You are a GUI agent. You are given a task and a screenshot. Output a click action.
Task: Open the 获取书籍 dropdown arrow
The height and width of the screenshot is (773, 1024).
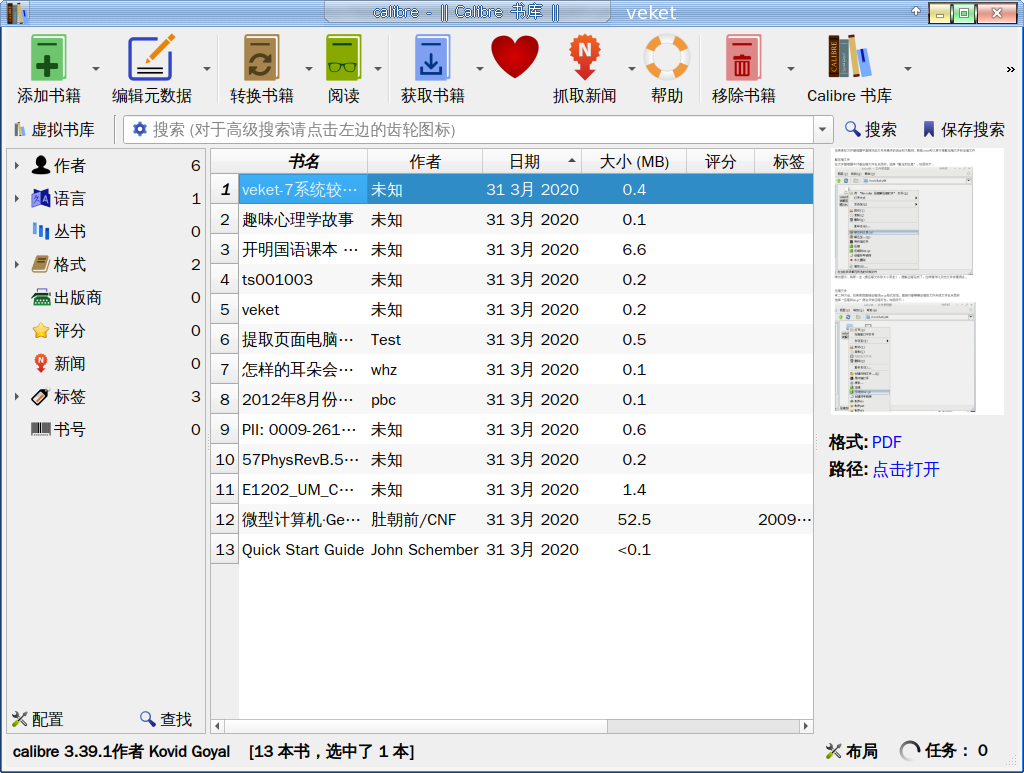[479, 69]
